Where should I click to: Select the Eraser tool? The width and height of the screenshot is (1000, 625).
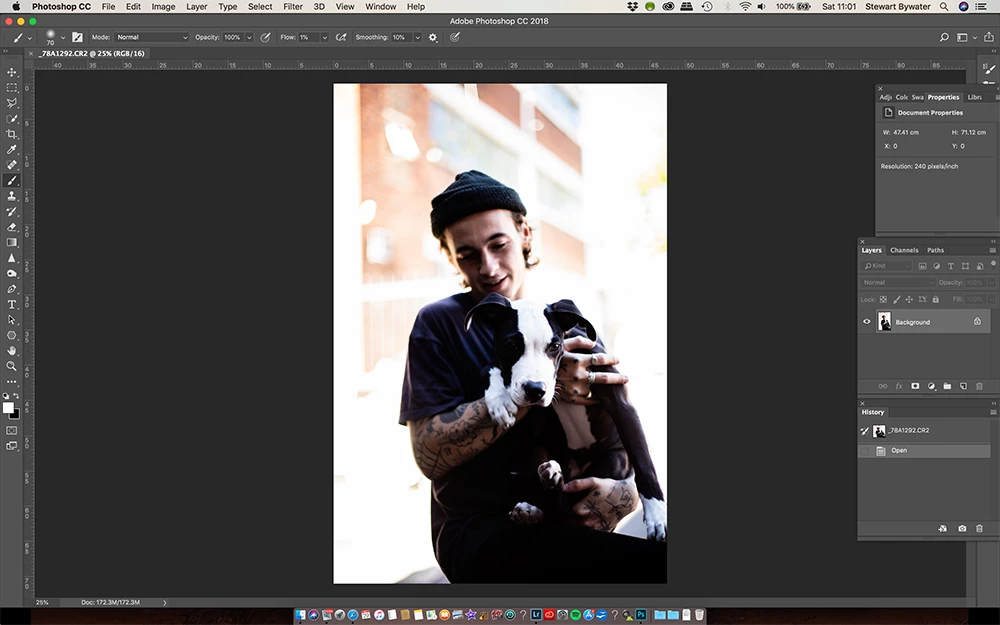[x=11, y=226]
